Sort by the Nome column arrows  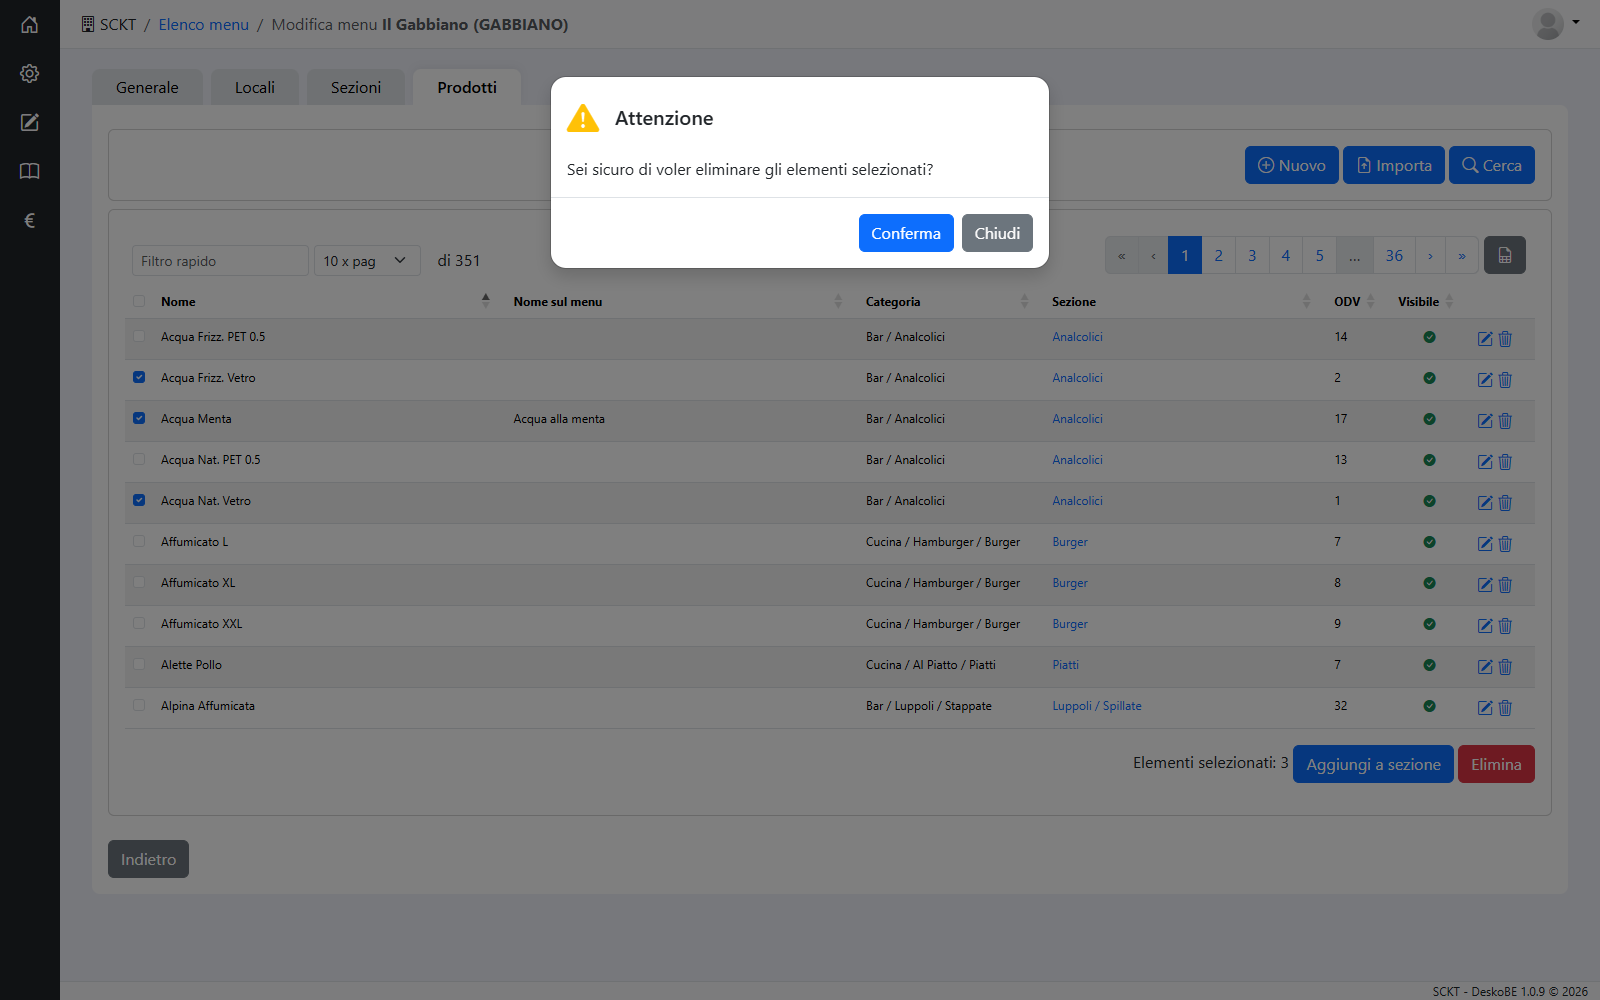486,301
